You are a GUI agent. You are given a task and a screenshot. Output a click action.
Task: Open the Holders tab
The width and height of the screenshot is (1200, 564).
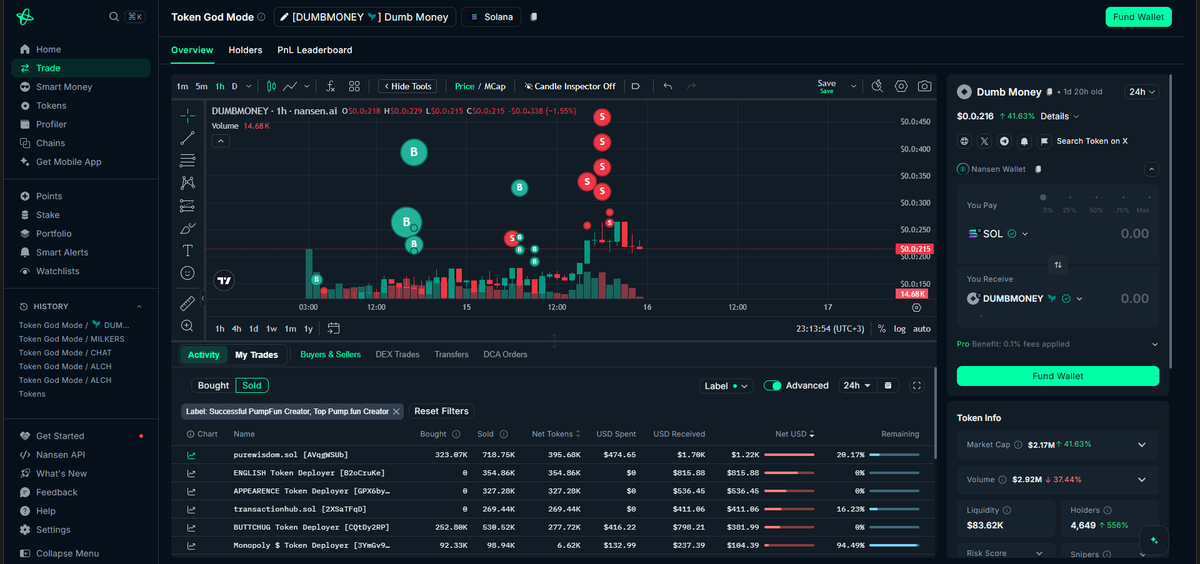pyautogui.click(x=245, y=50)
